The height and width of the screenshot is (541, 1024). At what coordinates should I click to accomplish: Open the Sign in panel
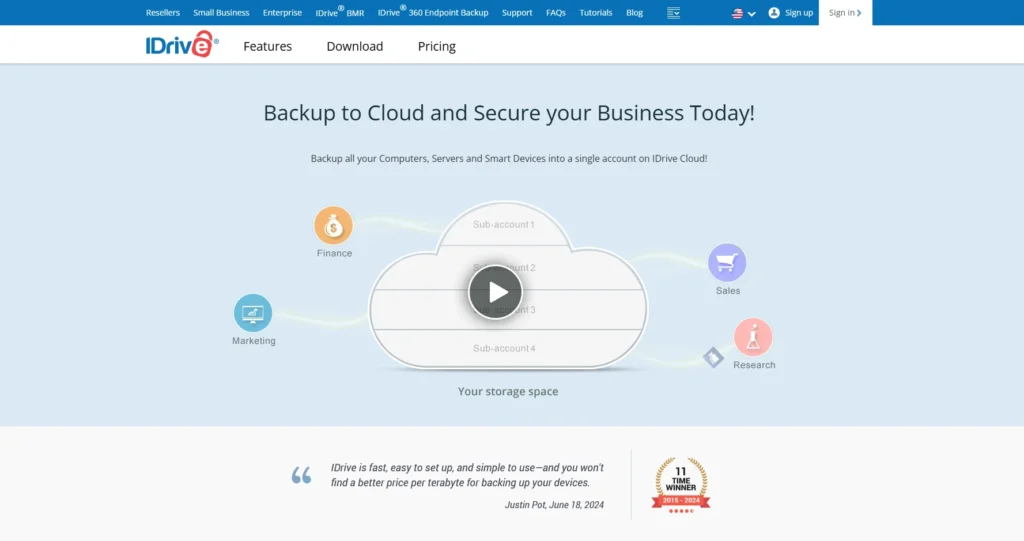[844, 13]
